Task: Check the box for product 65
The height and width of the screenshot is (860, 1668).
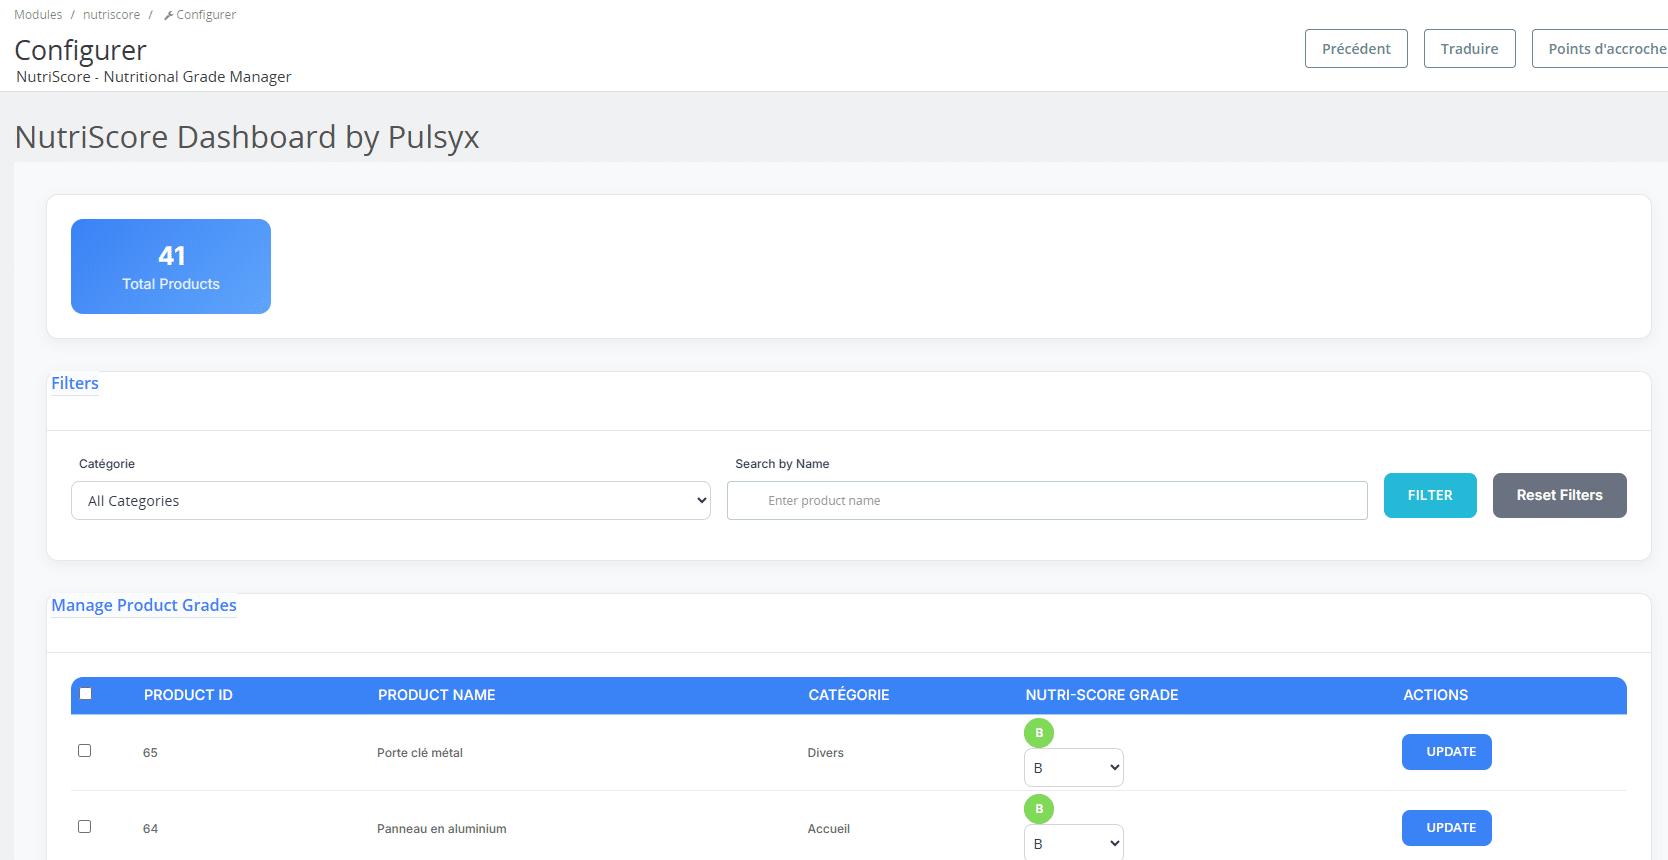Action: (x=85, y=750)
